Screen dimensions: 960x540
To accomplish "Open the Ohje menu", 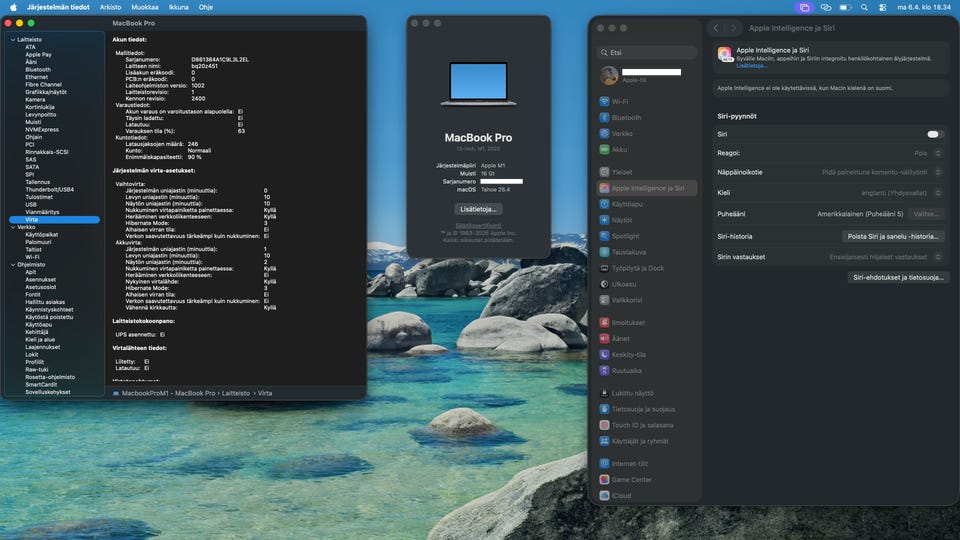I will point(206,7).
